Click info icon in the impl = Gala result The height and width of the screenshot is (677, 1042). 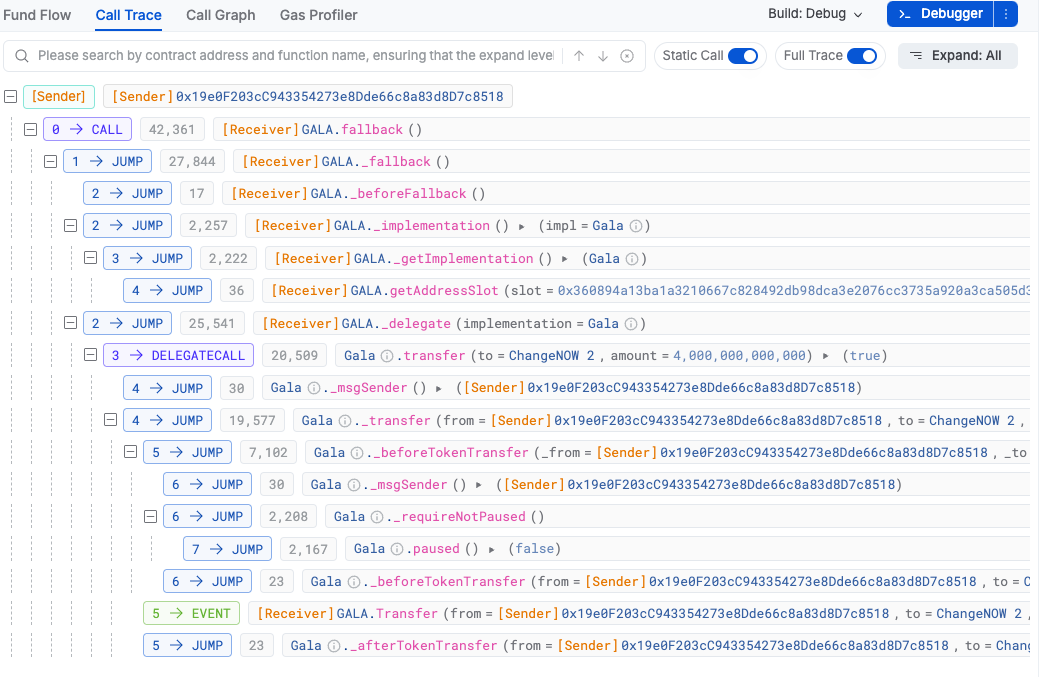pyautogui.click(x=635, y=226)
